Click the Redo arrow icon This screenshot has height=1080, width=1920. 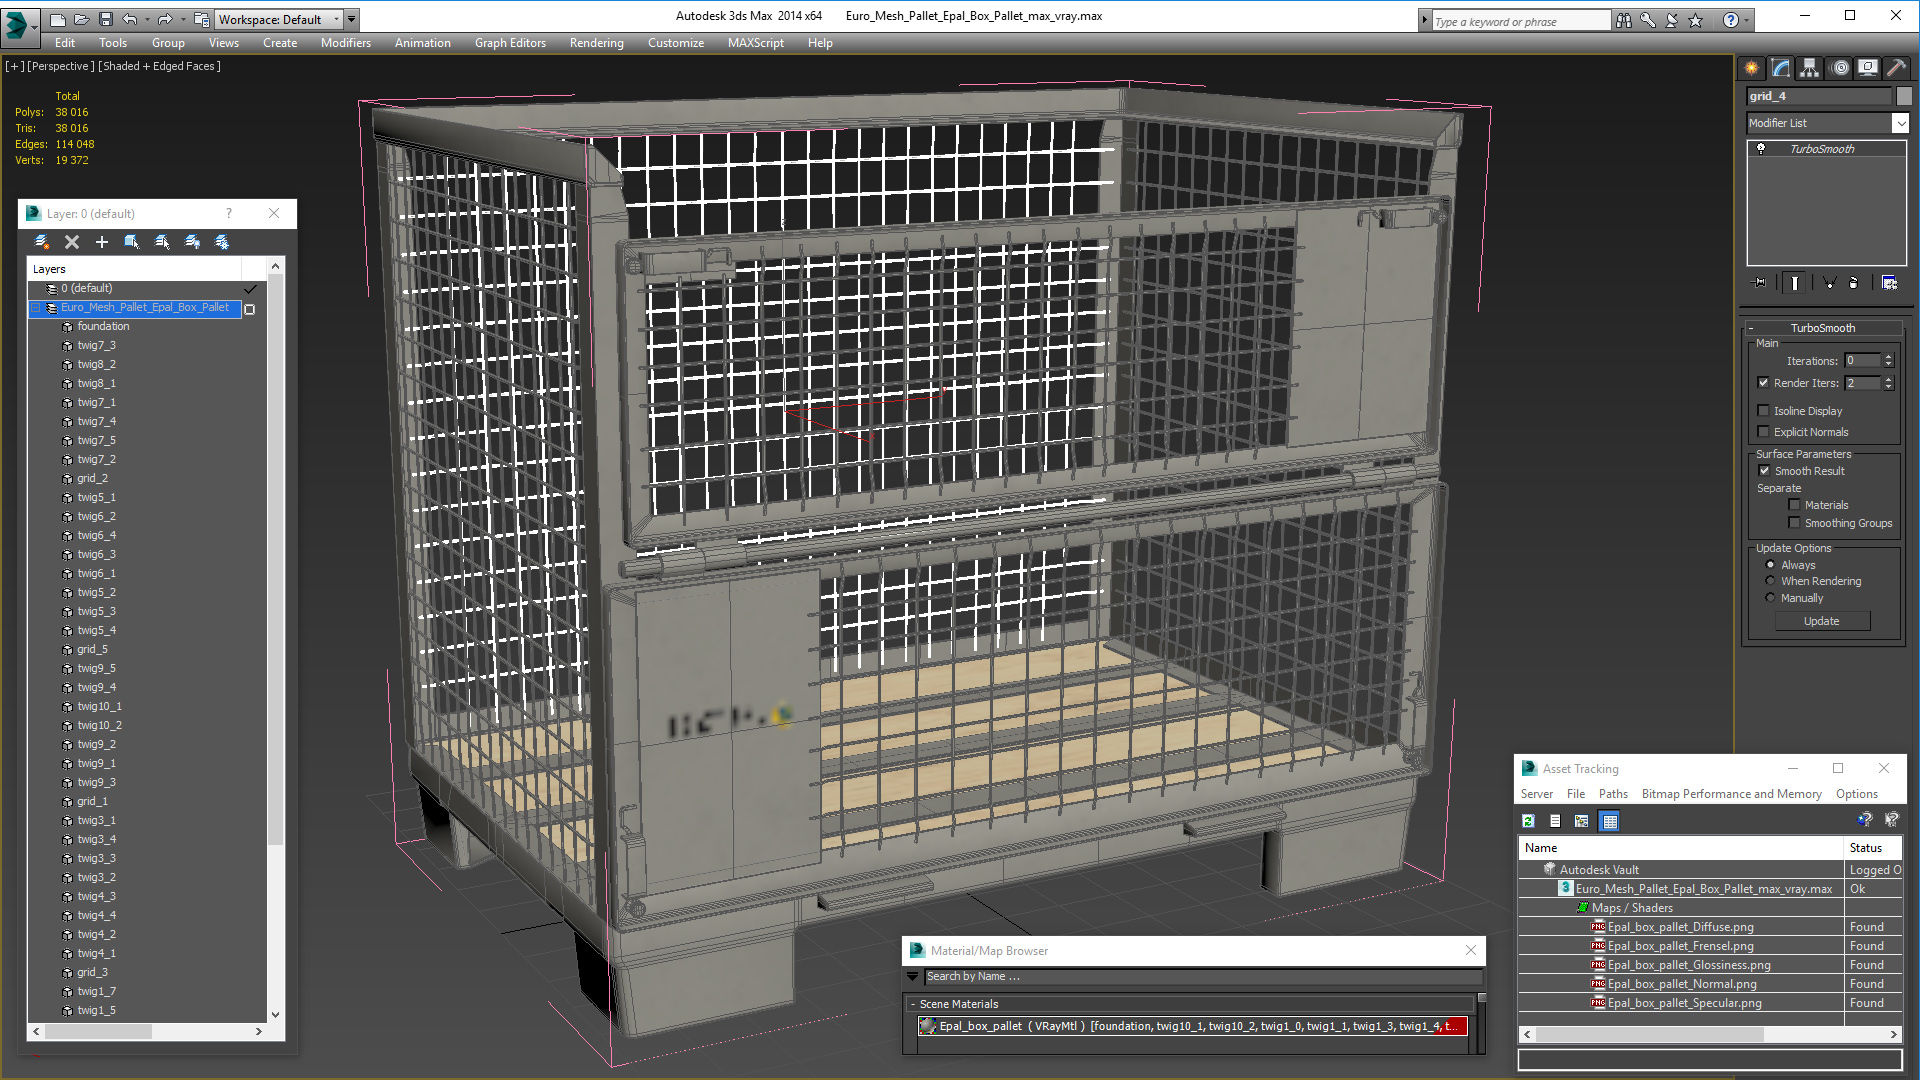coord(165,19)
